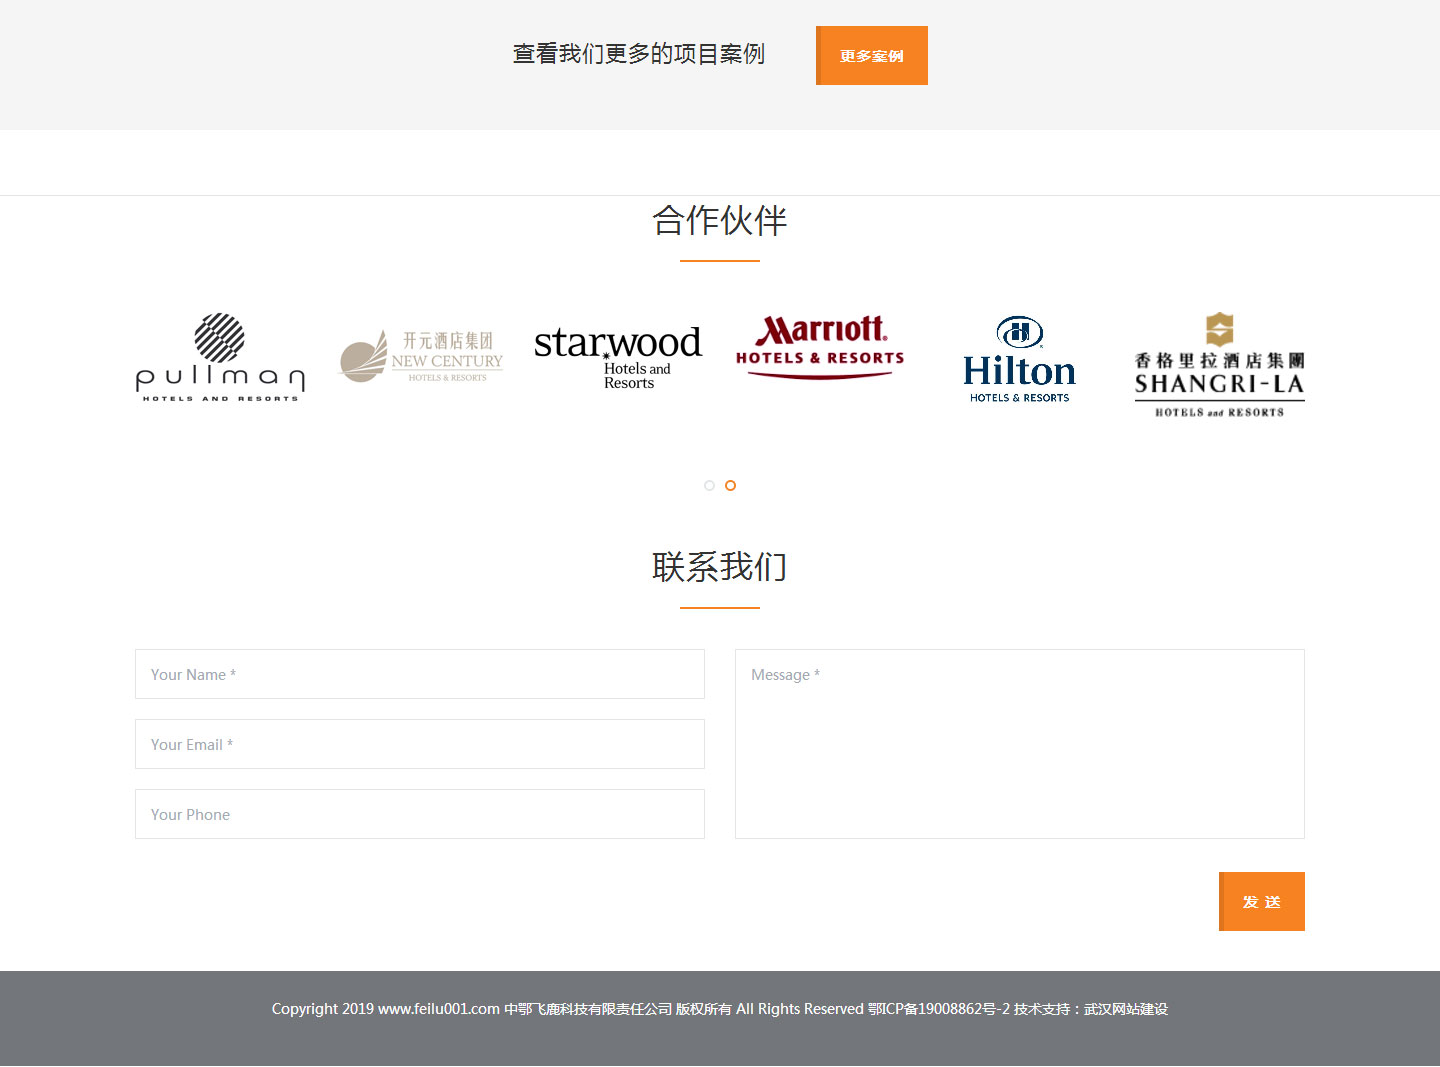Click the Starwood Hotels and Resorts logo
The height and width of the screenshot is (1067, 1440).
618,357
